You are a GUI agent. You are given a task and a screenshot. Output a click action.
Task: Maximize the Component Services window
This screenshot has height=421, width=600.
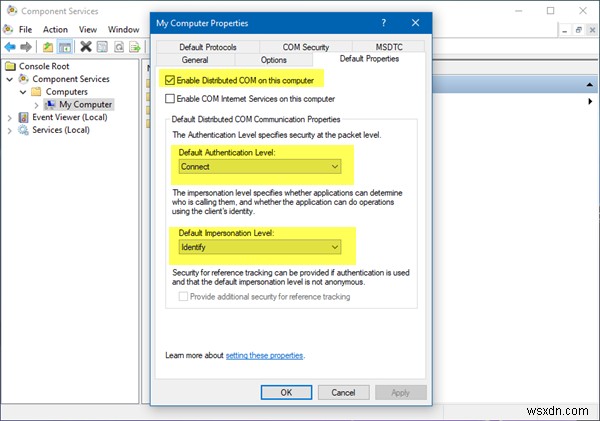550,11
